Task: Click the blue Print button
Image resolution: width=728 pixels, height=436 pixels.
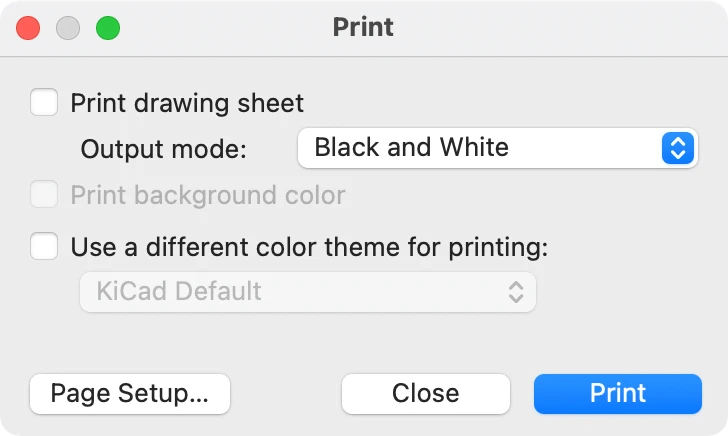Action: point(618,393)
